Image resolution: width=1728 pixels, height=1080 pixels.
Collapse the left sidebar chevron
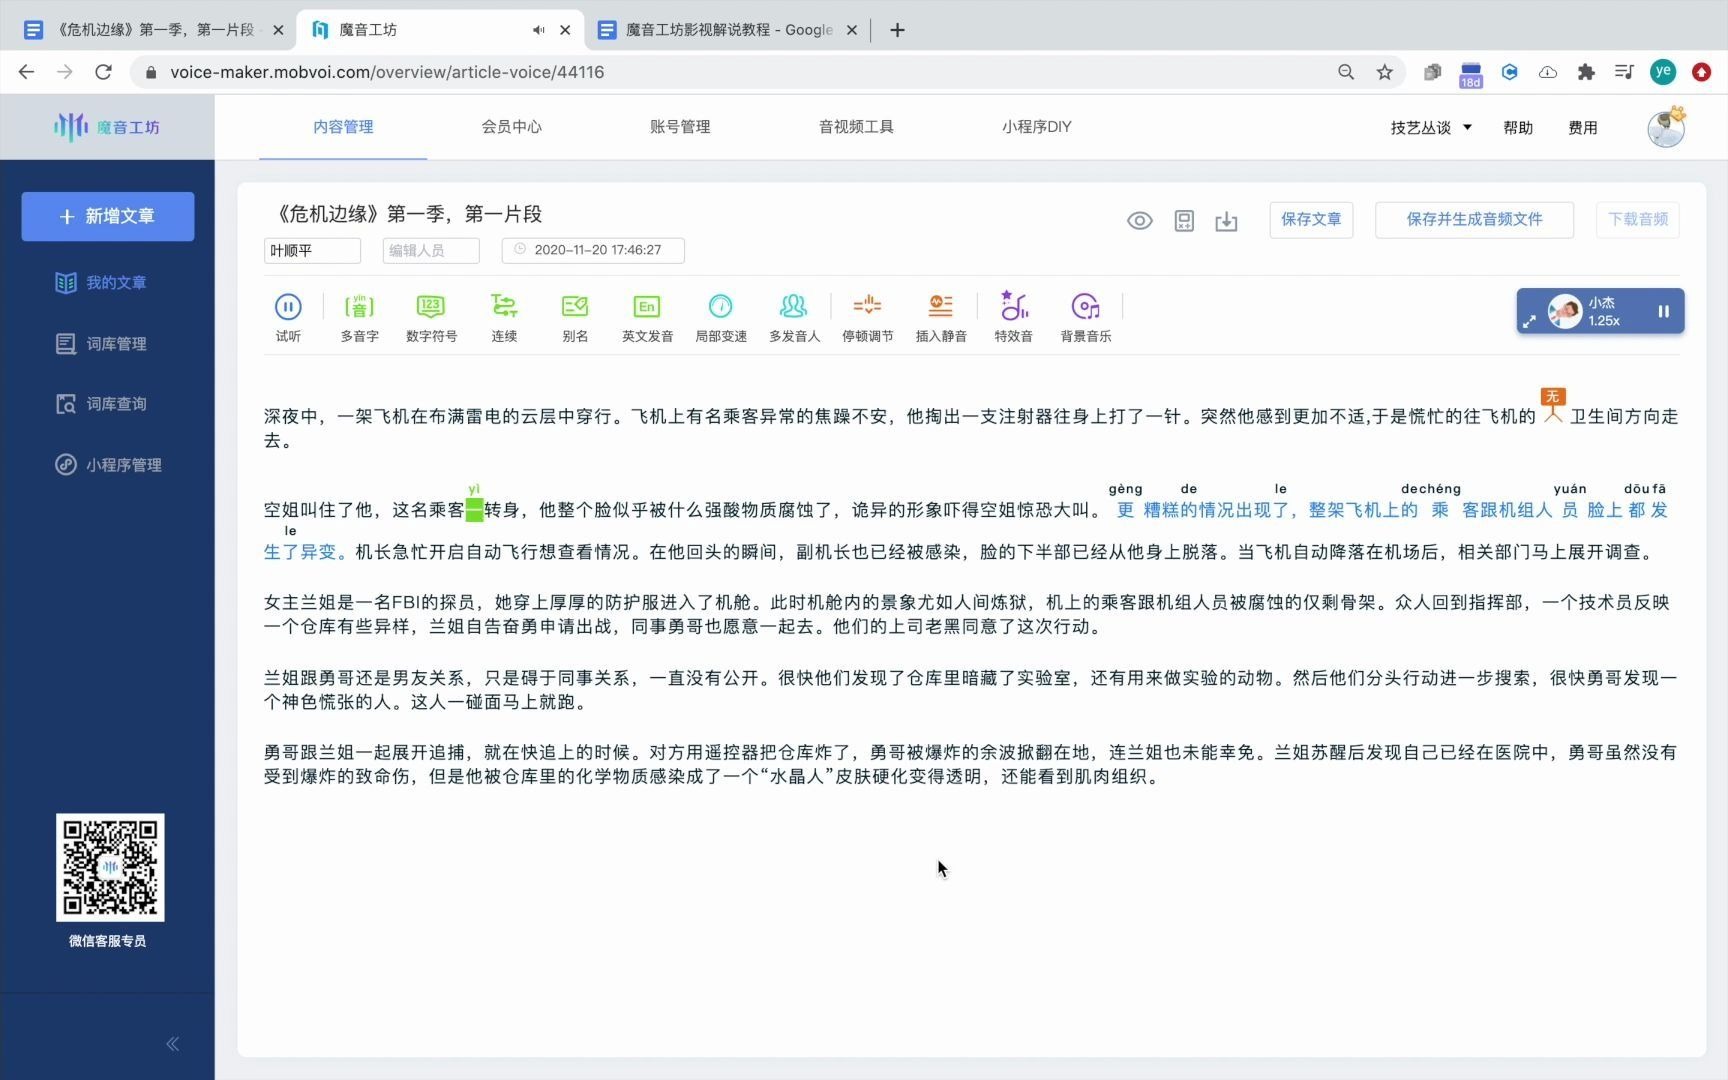coord(172,1044)
